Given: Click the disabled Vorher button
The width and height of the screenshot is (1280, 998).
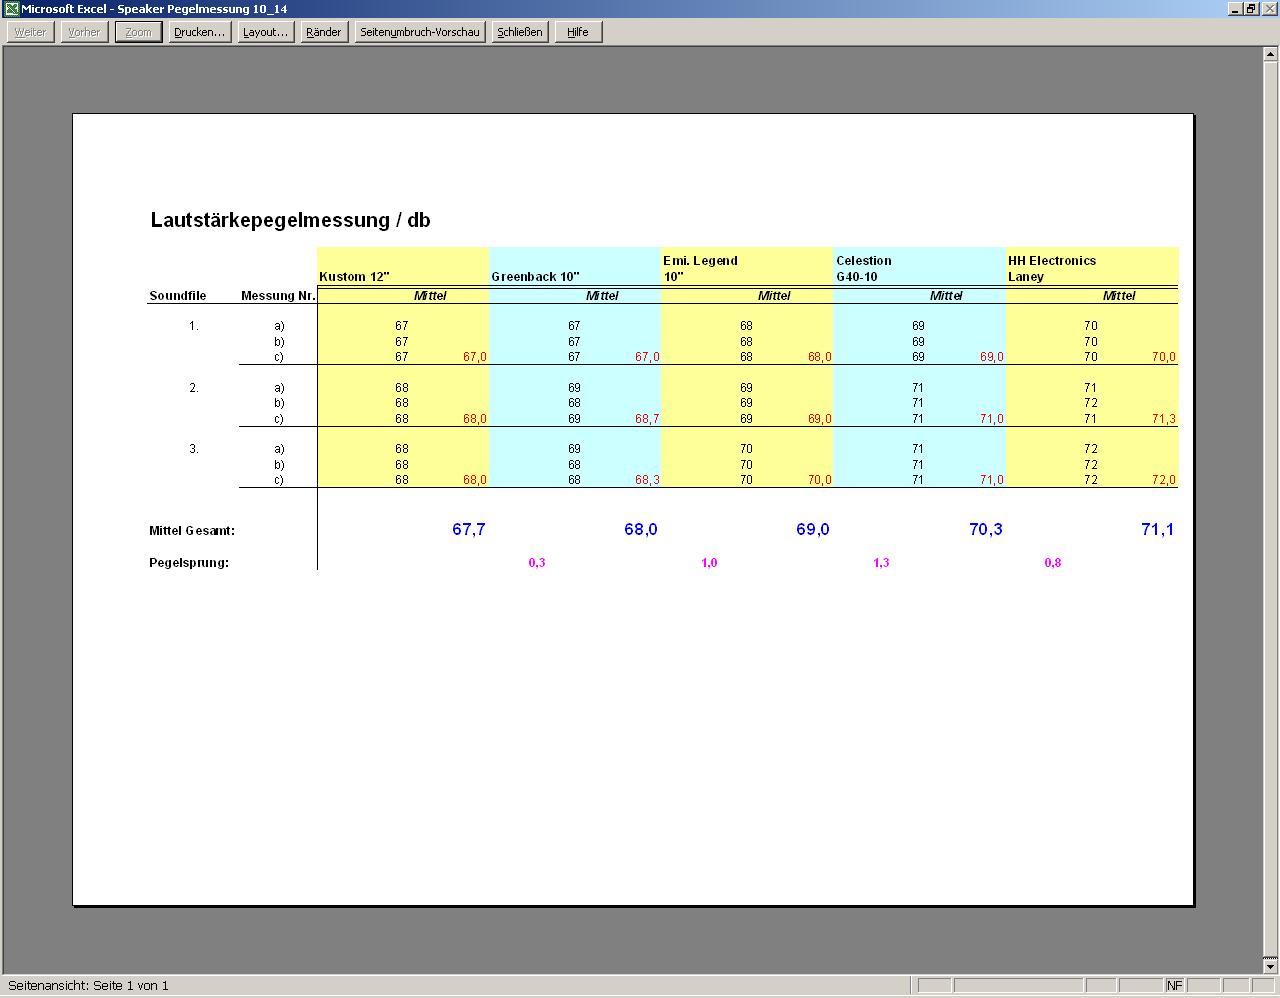Looking at the screenshot, I should [84, 32].
